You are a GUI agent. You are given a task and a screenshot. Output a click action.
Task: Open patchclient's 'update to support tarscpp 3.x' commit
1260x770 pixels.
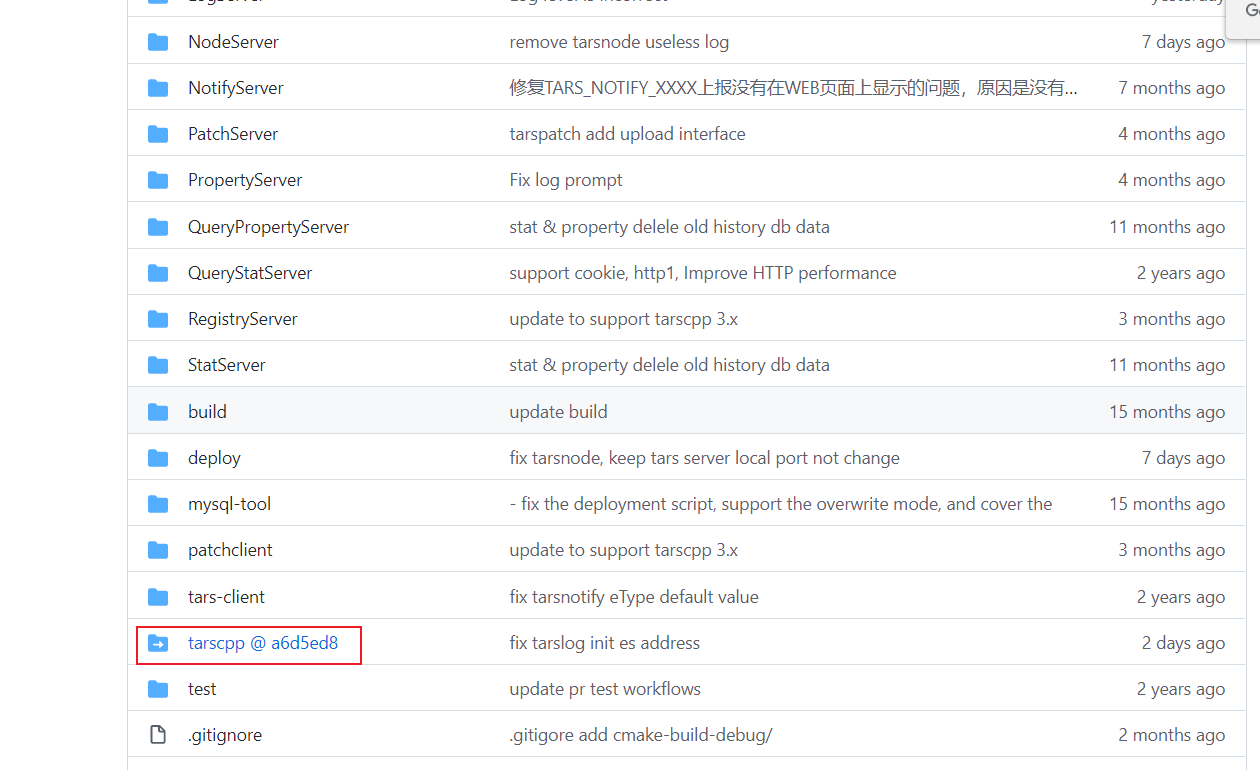[624, 550]
